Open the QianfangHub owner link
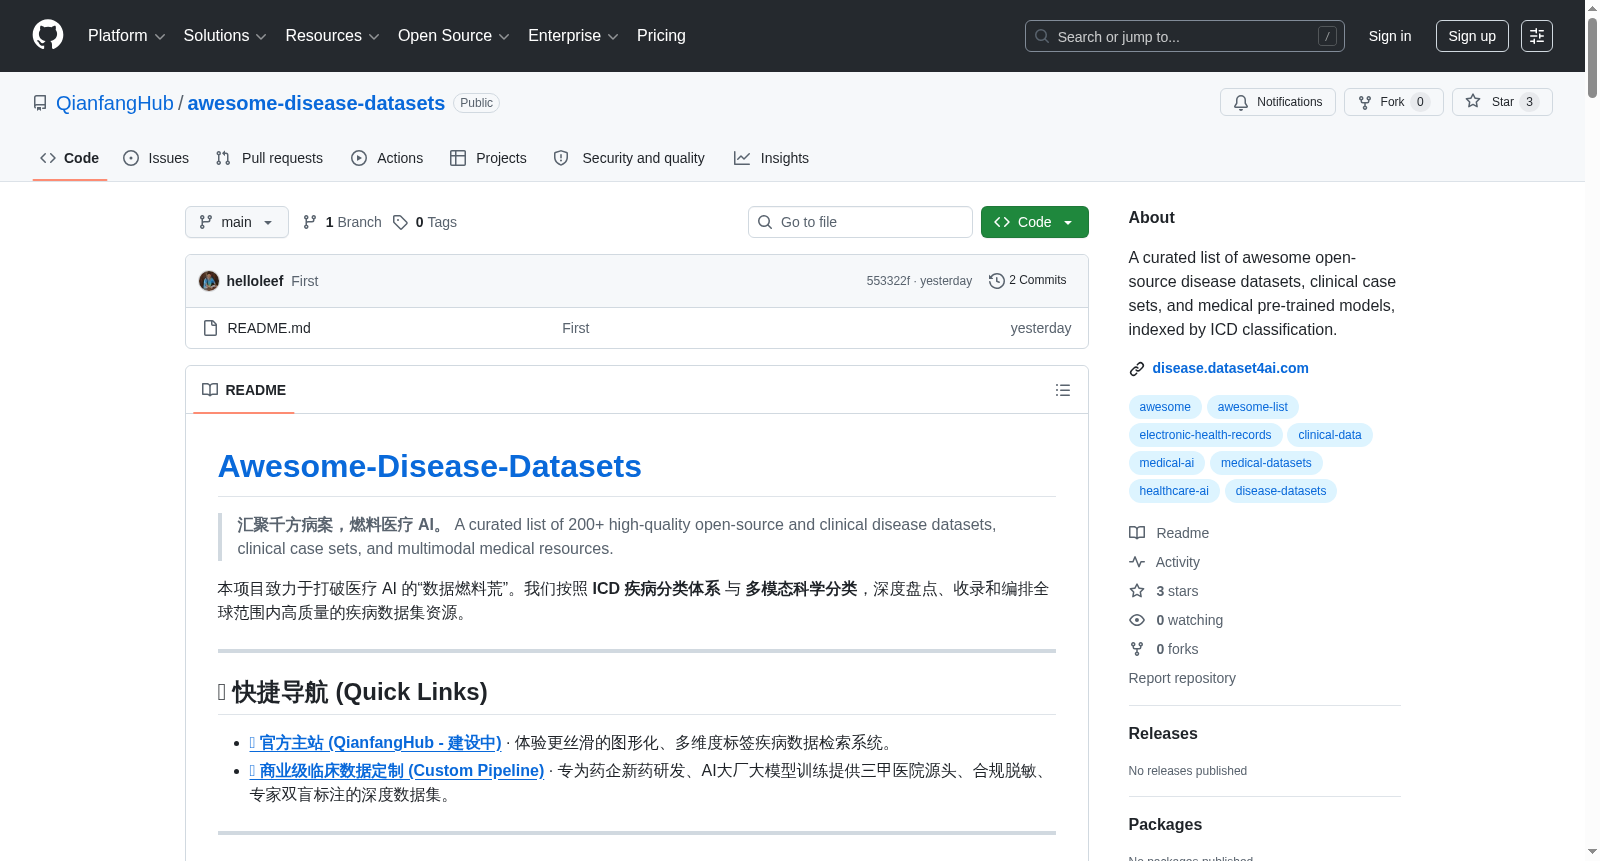The image size is (1600, 861). tap(115, 103)
